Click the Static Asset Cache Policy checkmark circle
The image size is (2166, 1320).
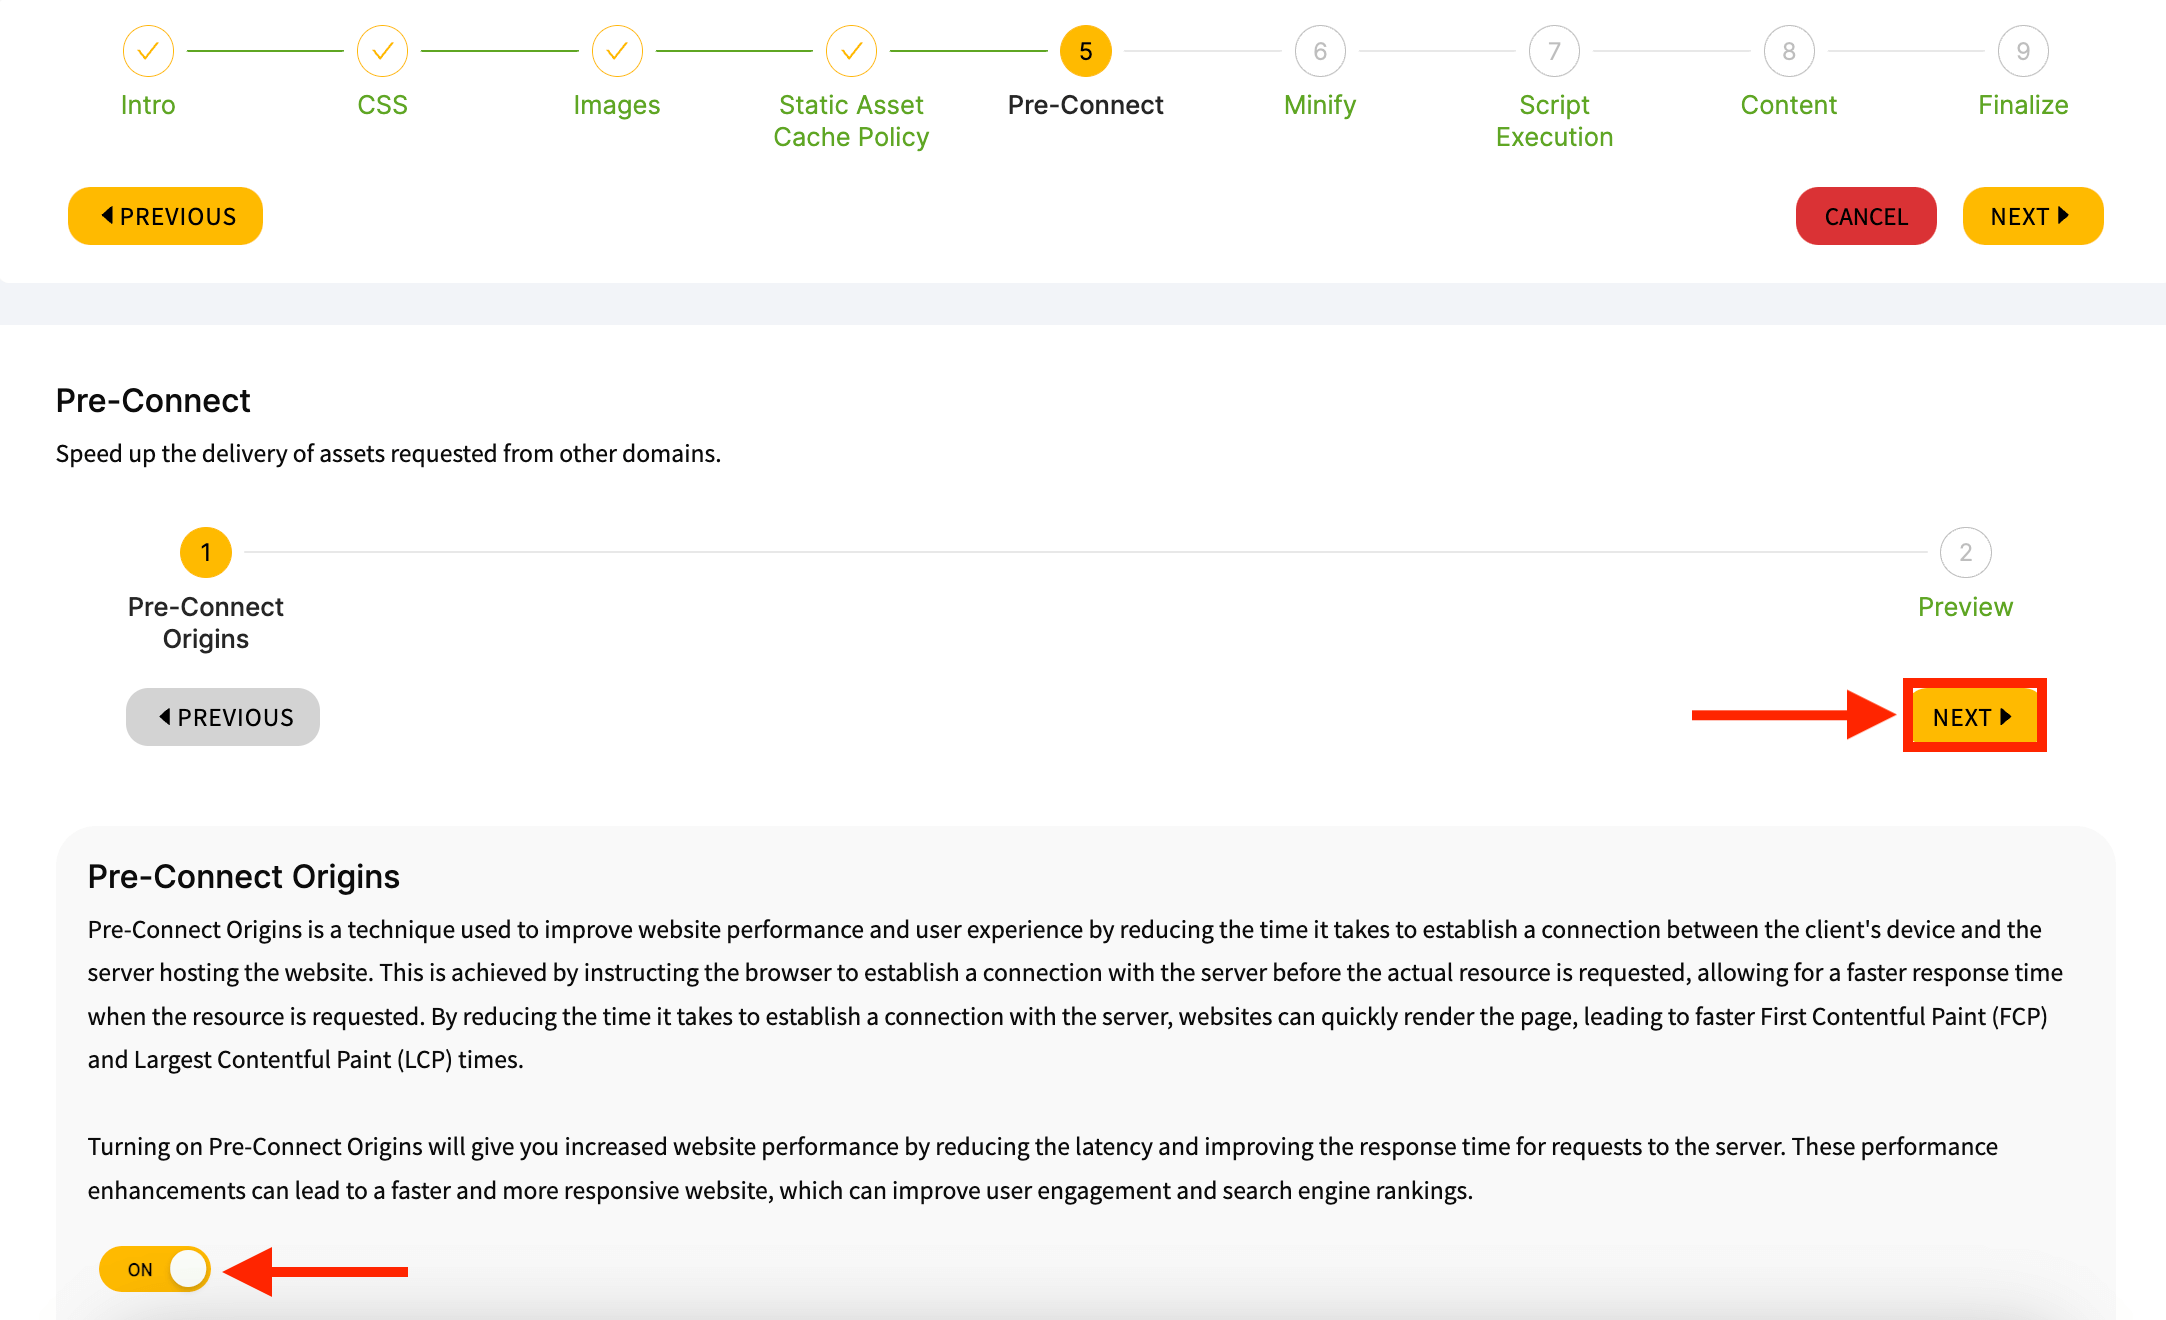tap(851, 51)
